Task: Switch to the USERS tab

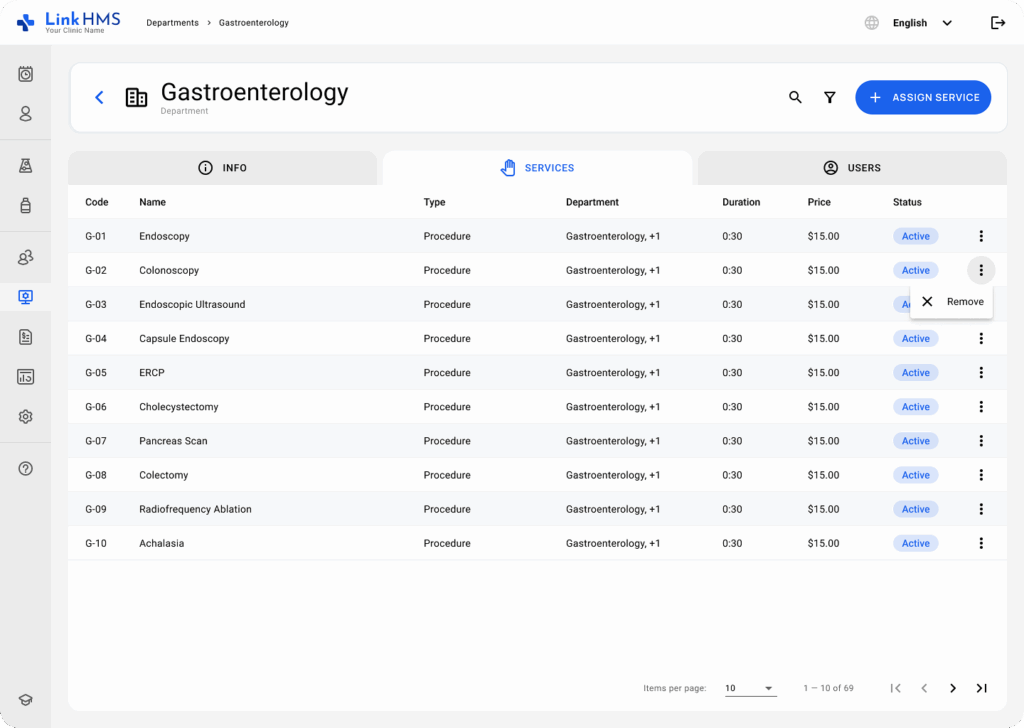Action: point(851,168)
